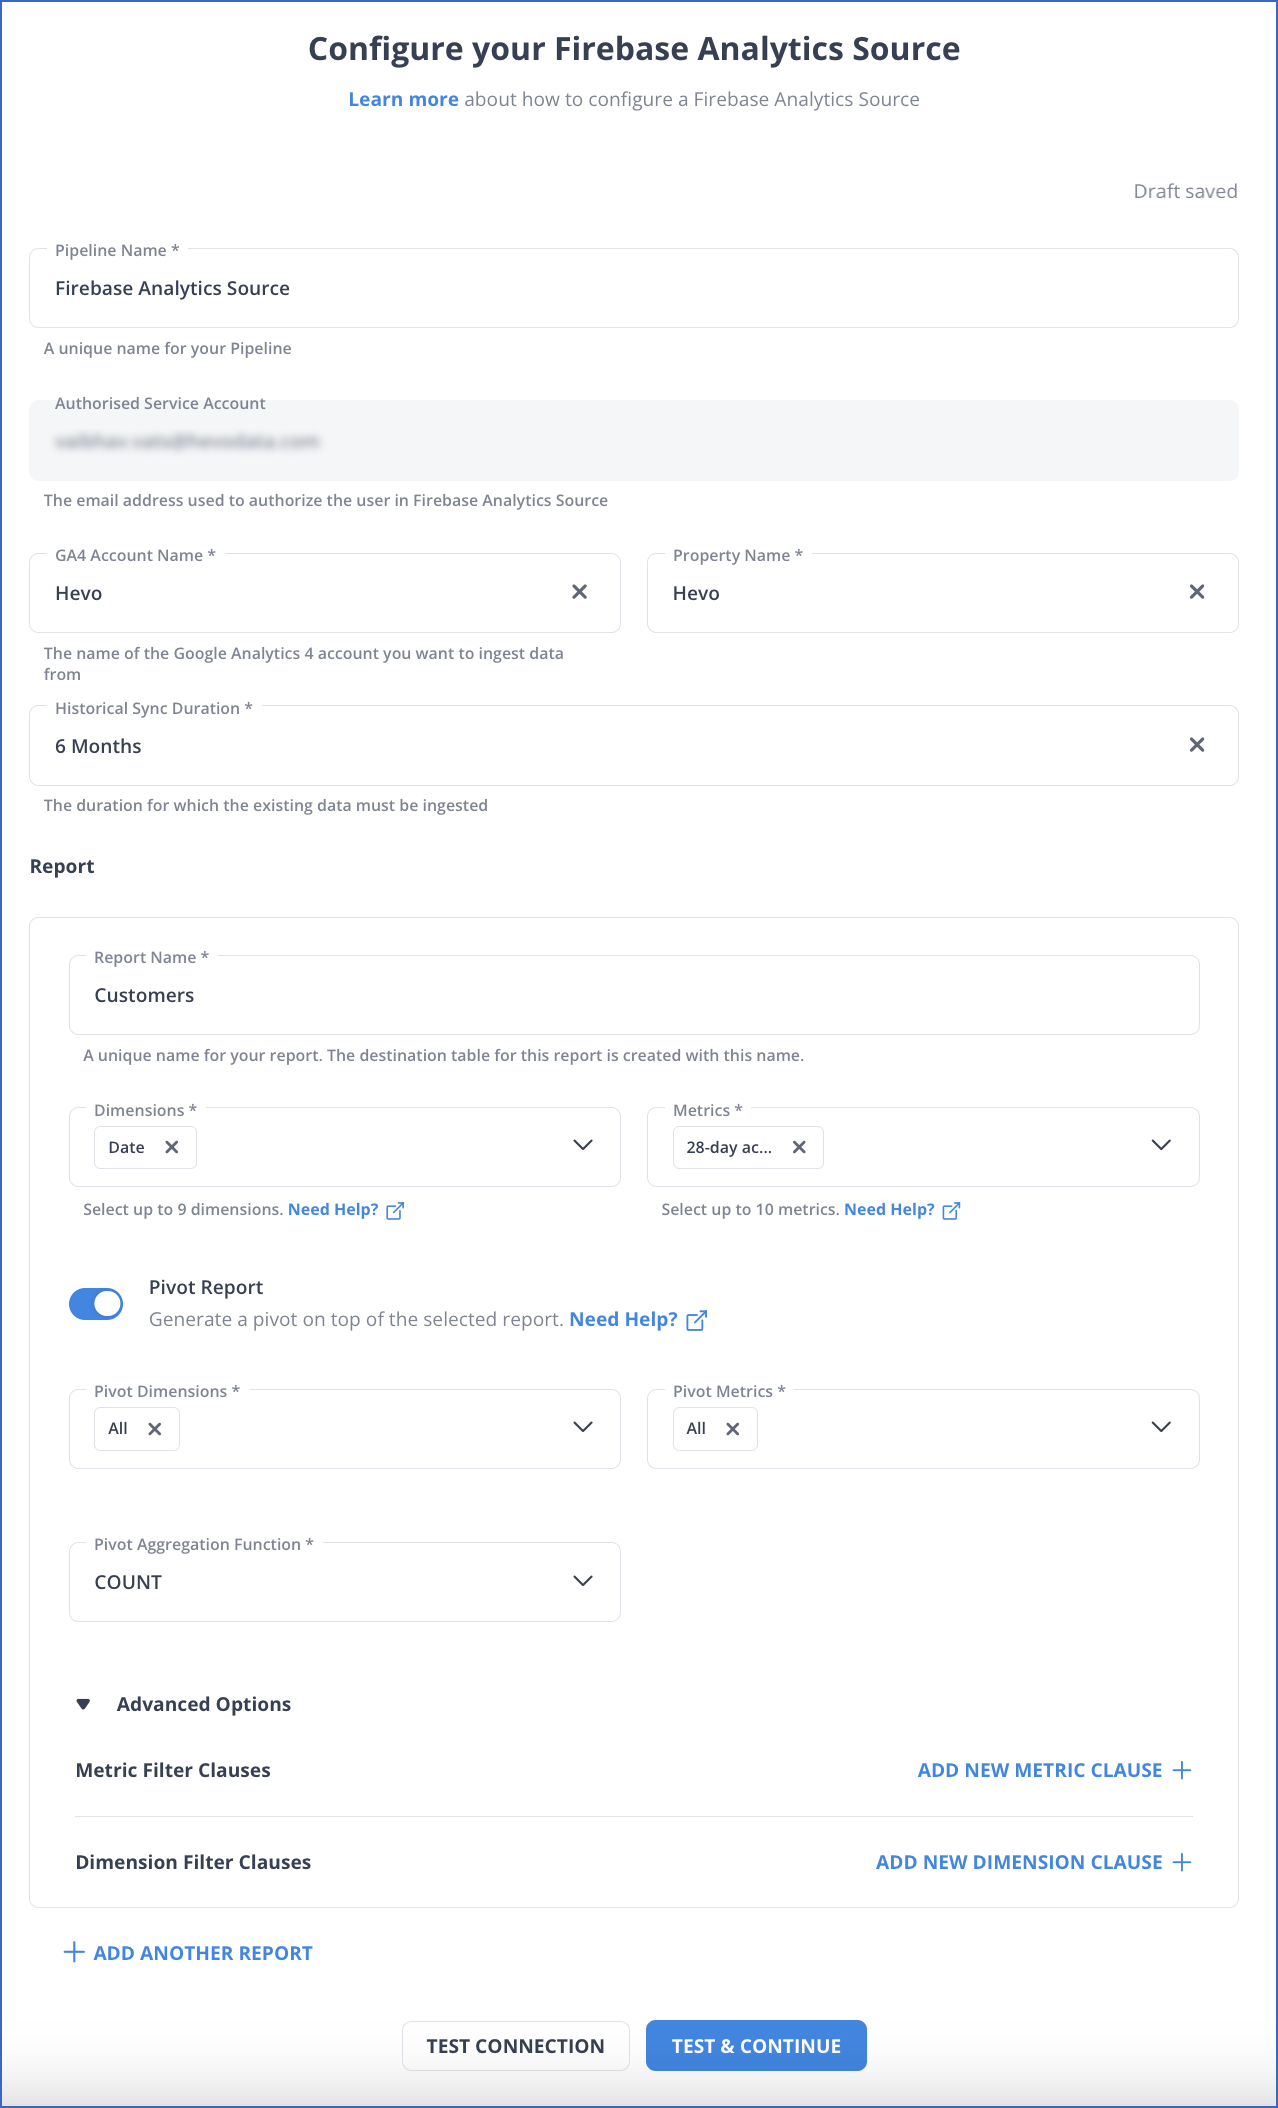Open the Historical Sync Duration selector

coord(634,746)
